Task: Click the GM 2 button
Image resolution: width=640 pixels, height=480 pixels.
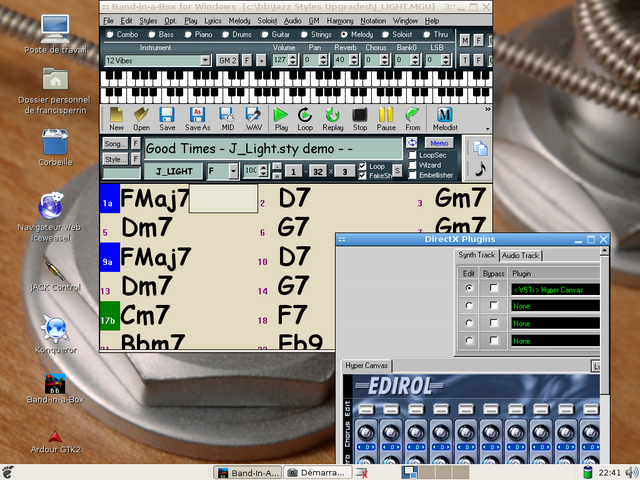Action: [227, 61]
